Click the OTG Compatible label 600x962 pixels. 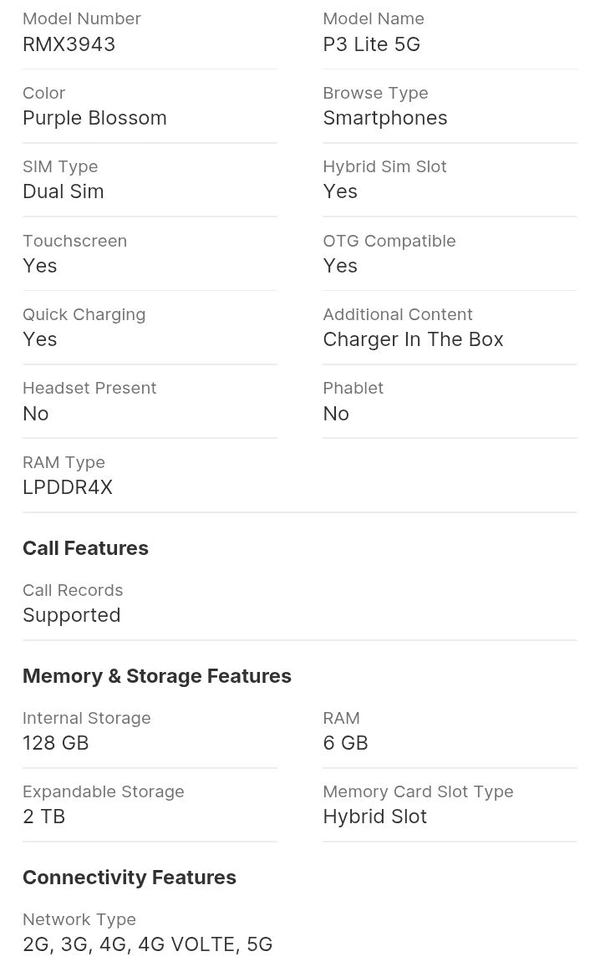[389, 241]
